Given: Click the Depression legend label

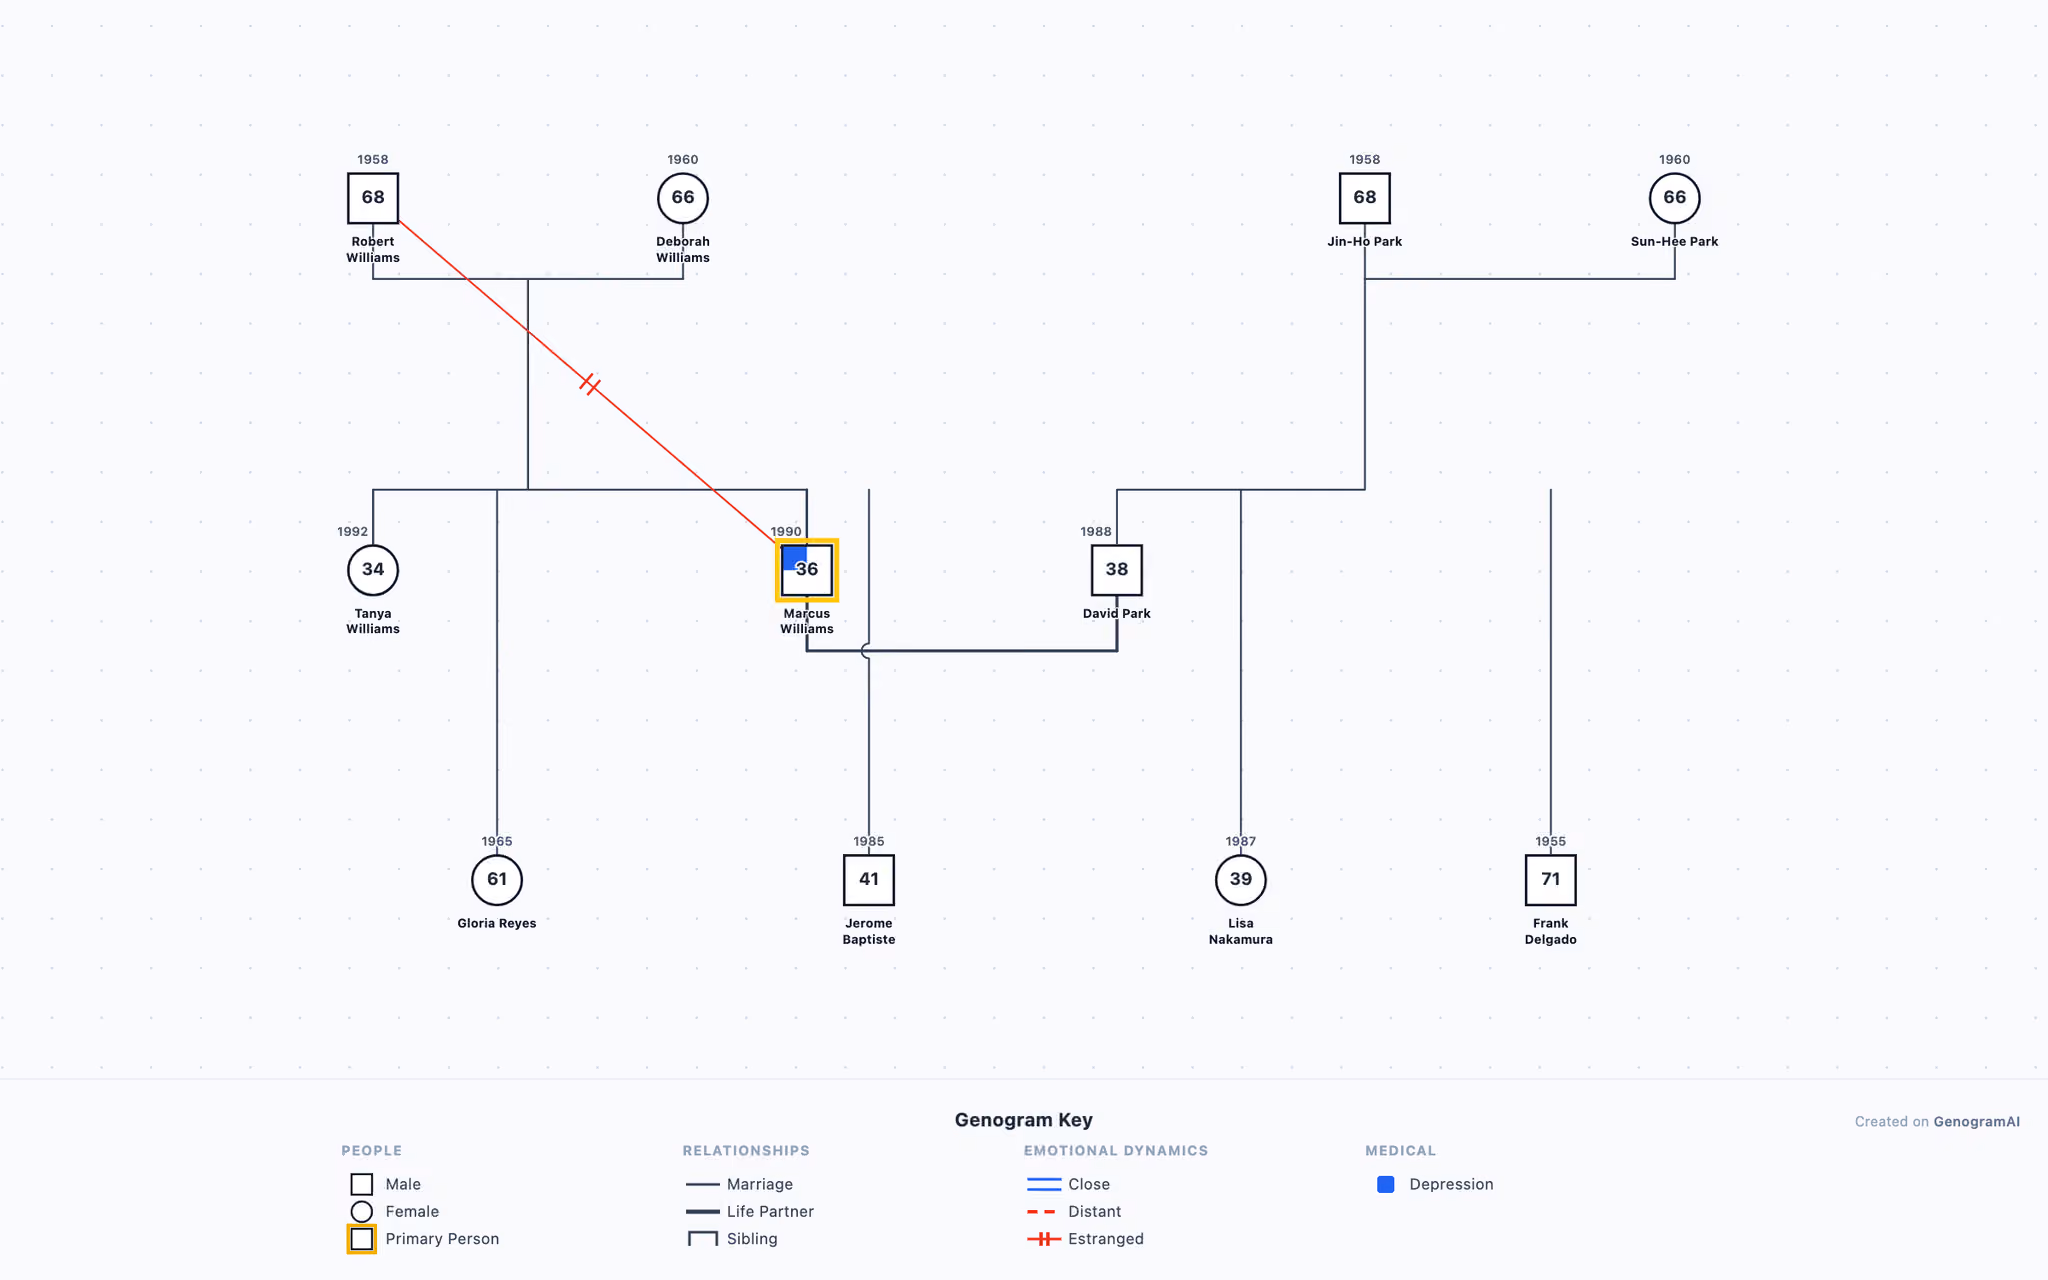Looking at the screenshot, I should [1451, 1184].
